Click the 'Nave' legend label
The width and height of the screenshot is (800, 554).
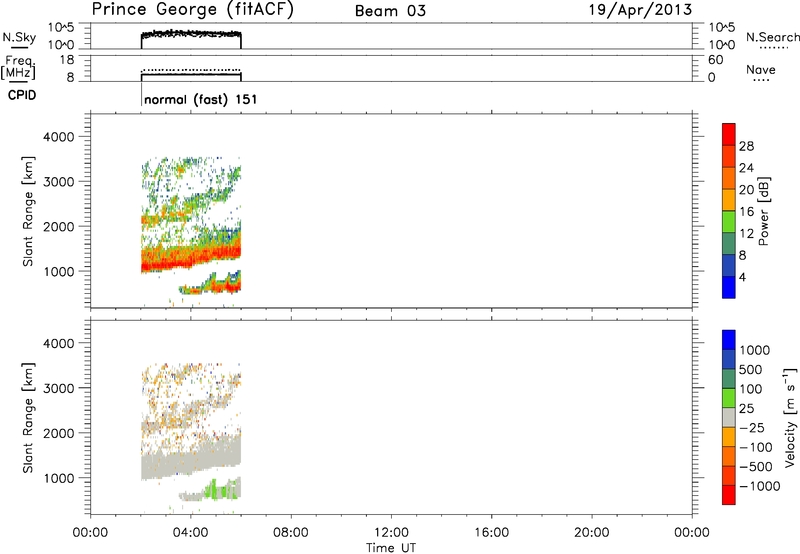tap(760, 70)
